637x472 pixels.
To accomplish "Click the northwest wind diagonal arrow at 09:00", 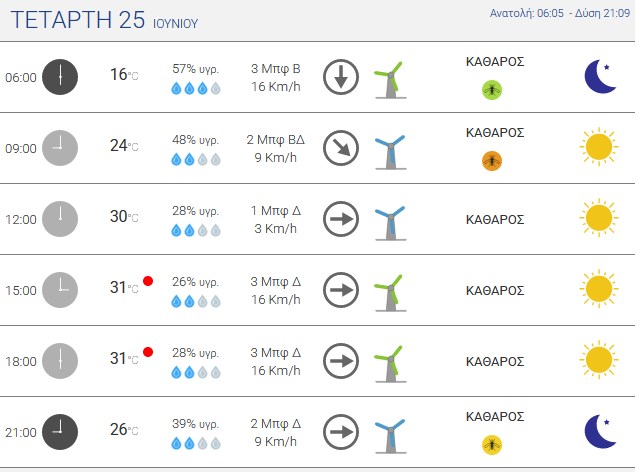I will click(x=341, y=148).
